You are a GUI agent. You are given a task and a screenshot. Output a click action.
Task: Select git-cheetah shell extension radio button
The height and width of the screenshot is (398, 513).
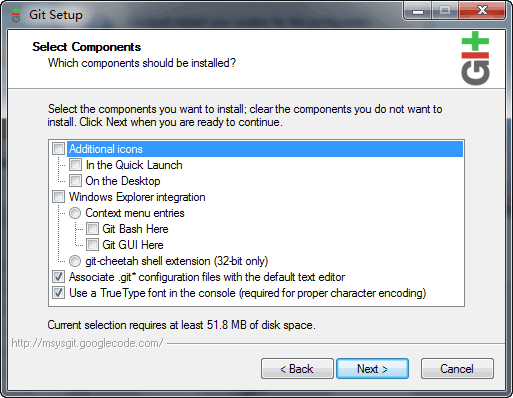click(x=75, y=261)
